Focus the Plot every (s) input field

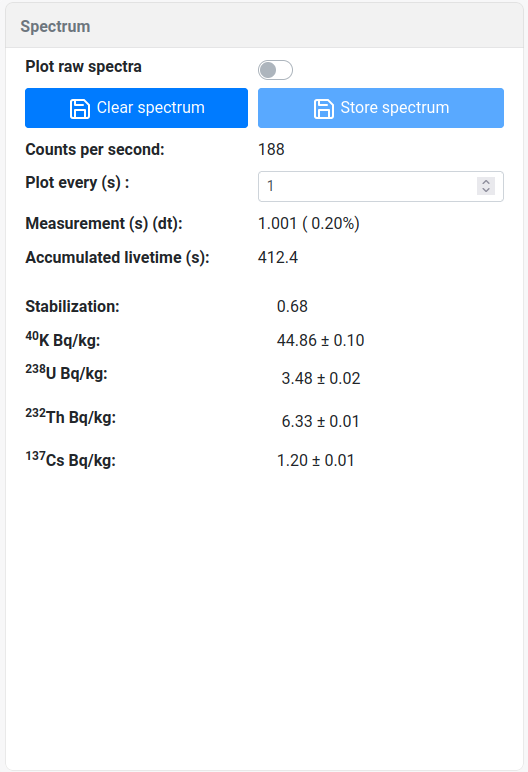pyautogui.click(x=381, y=186)
